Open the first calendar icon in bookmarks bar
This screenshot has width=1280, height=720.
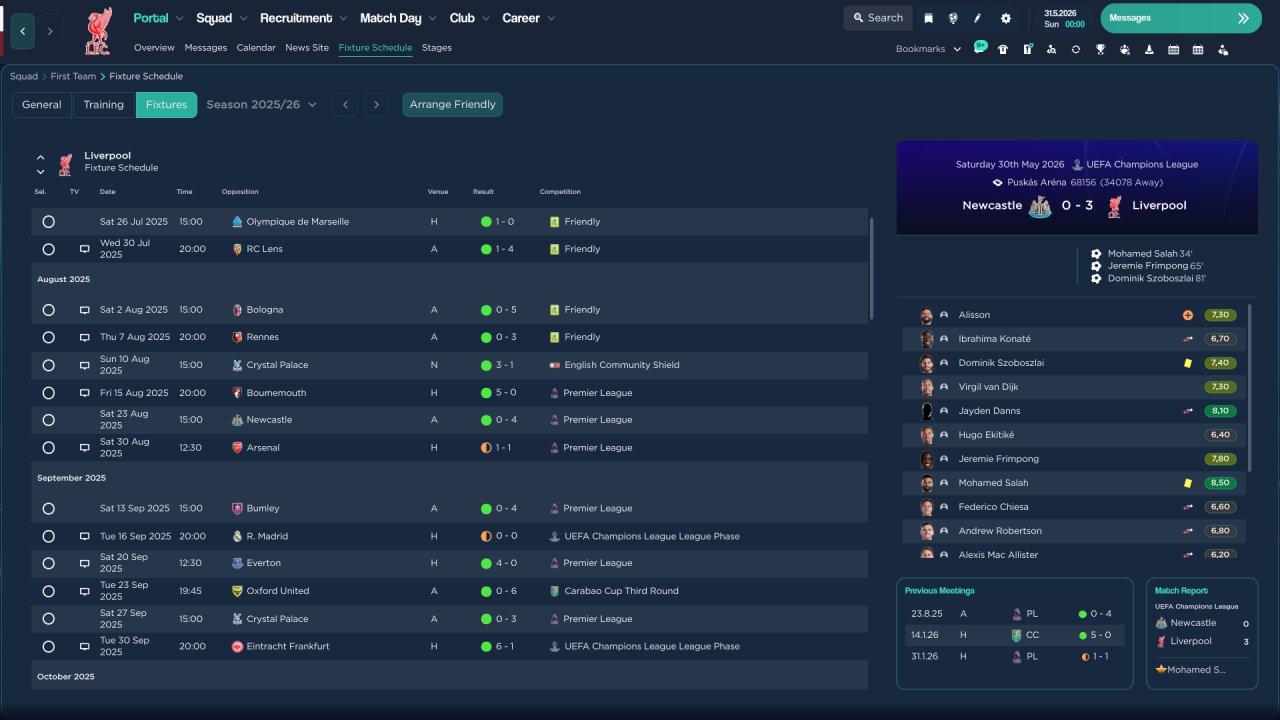point(1173,49)
